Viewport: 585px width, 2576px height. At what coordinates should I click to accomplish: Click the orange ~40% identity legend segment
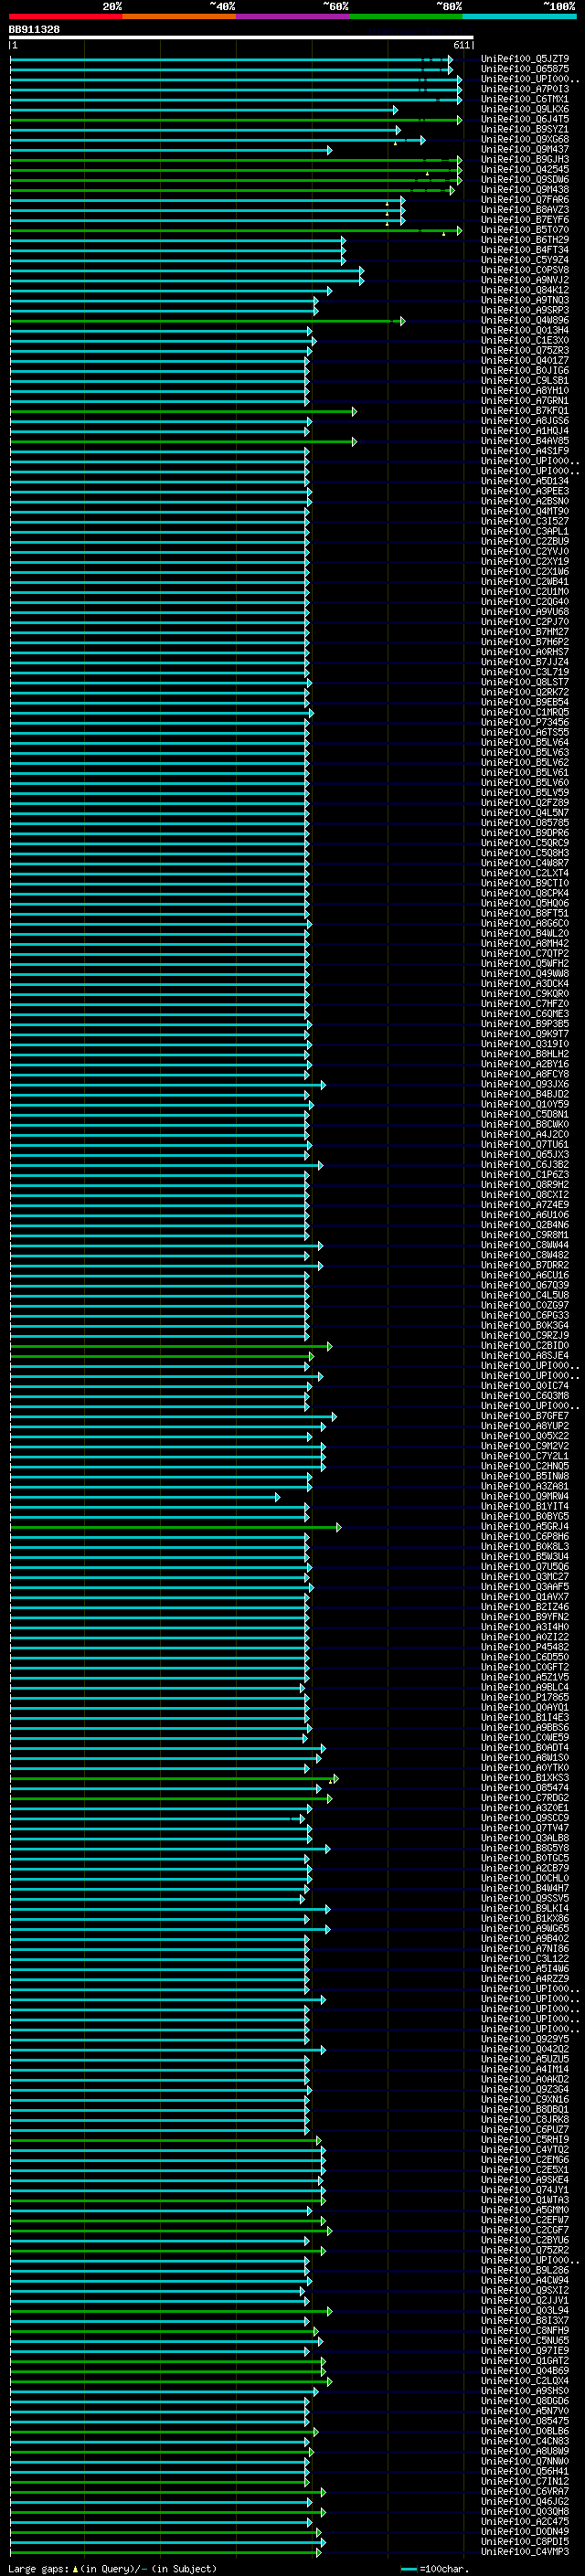(x=179, y=16)
